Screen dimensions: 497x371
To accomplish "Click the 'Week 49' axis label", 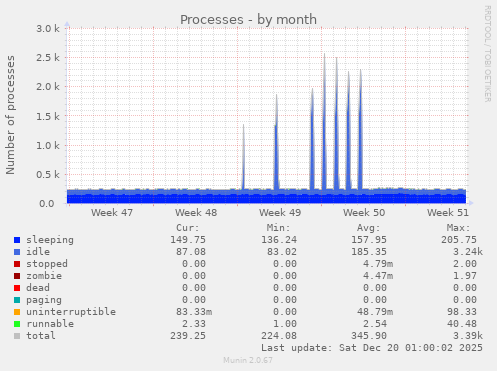I will click(280, 213).
